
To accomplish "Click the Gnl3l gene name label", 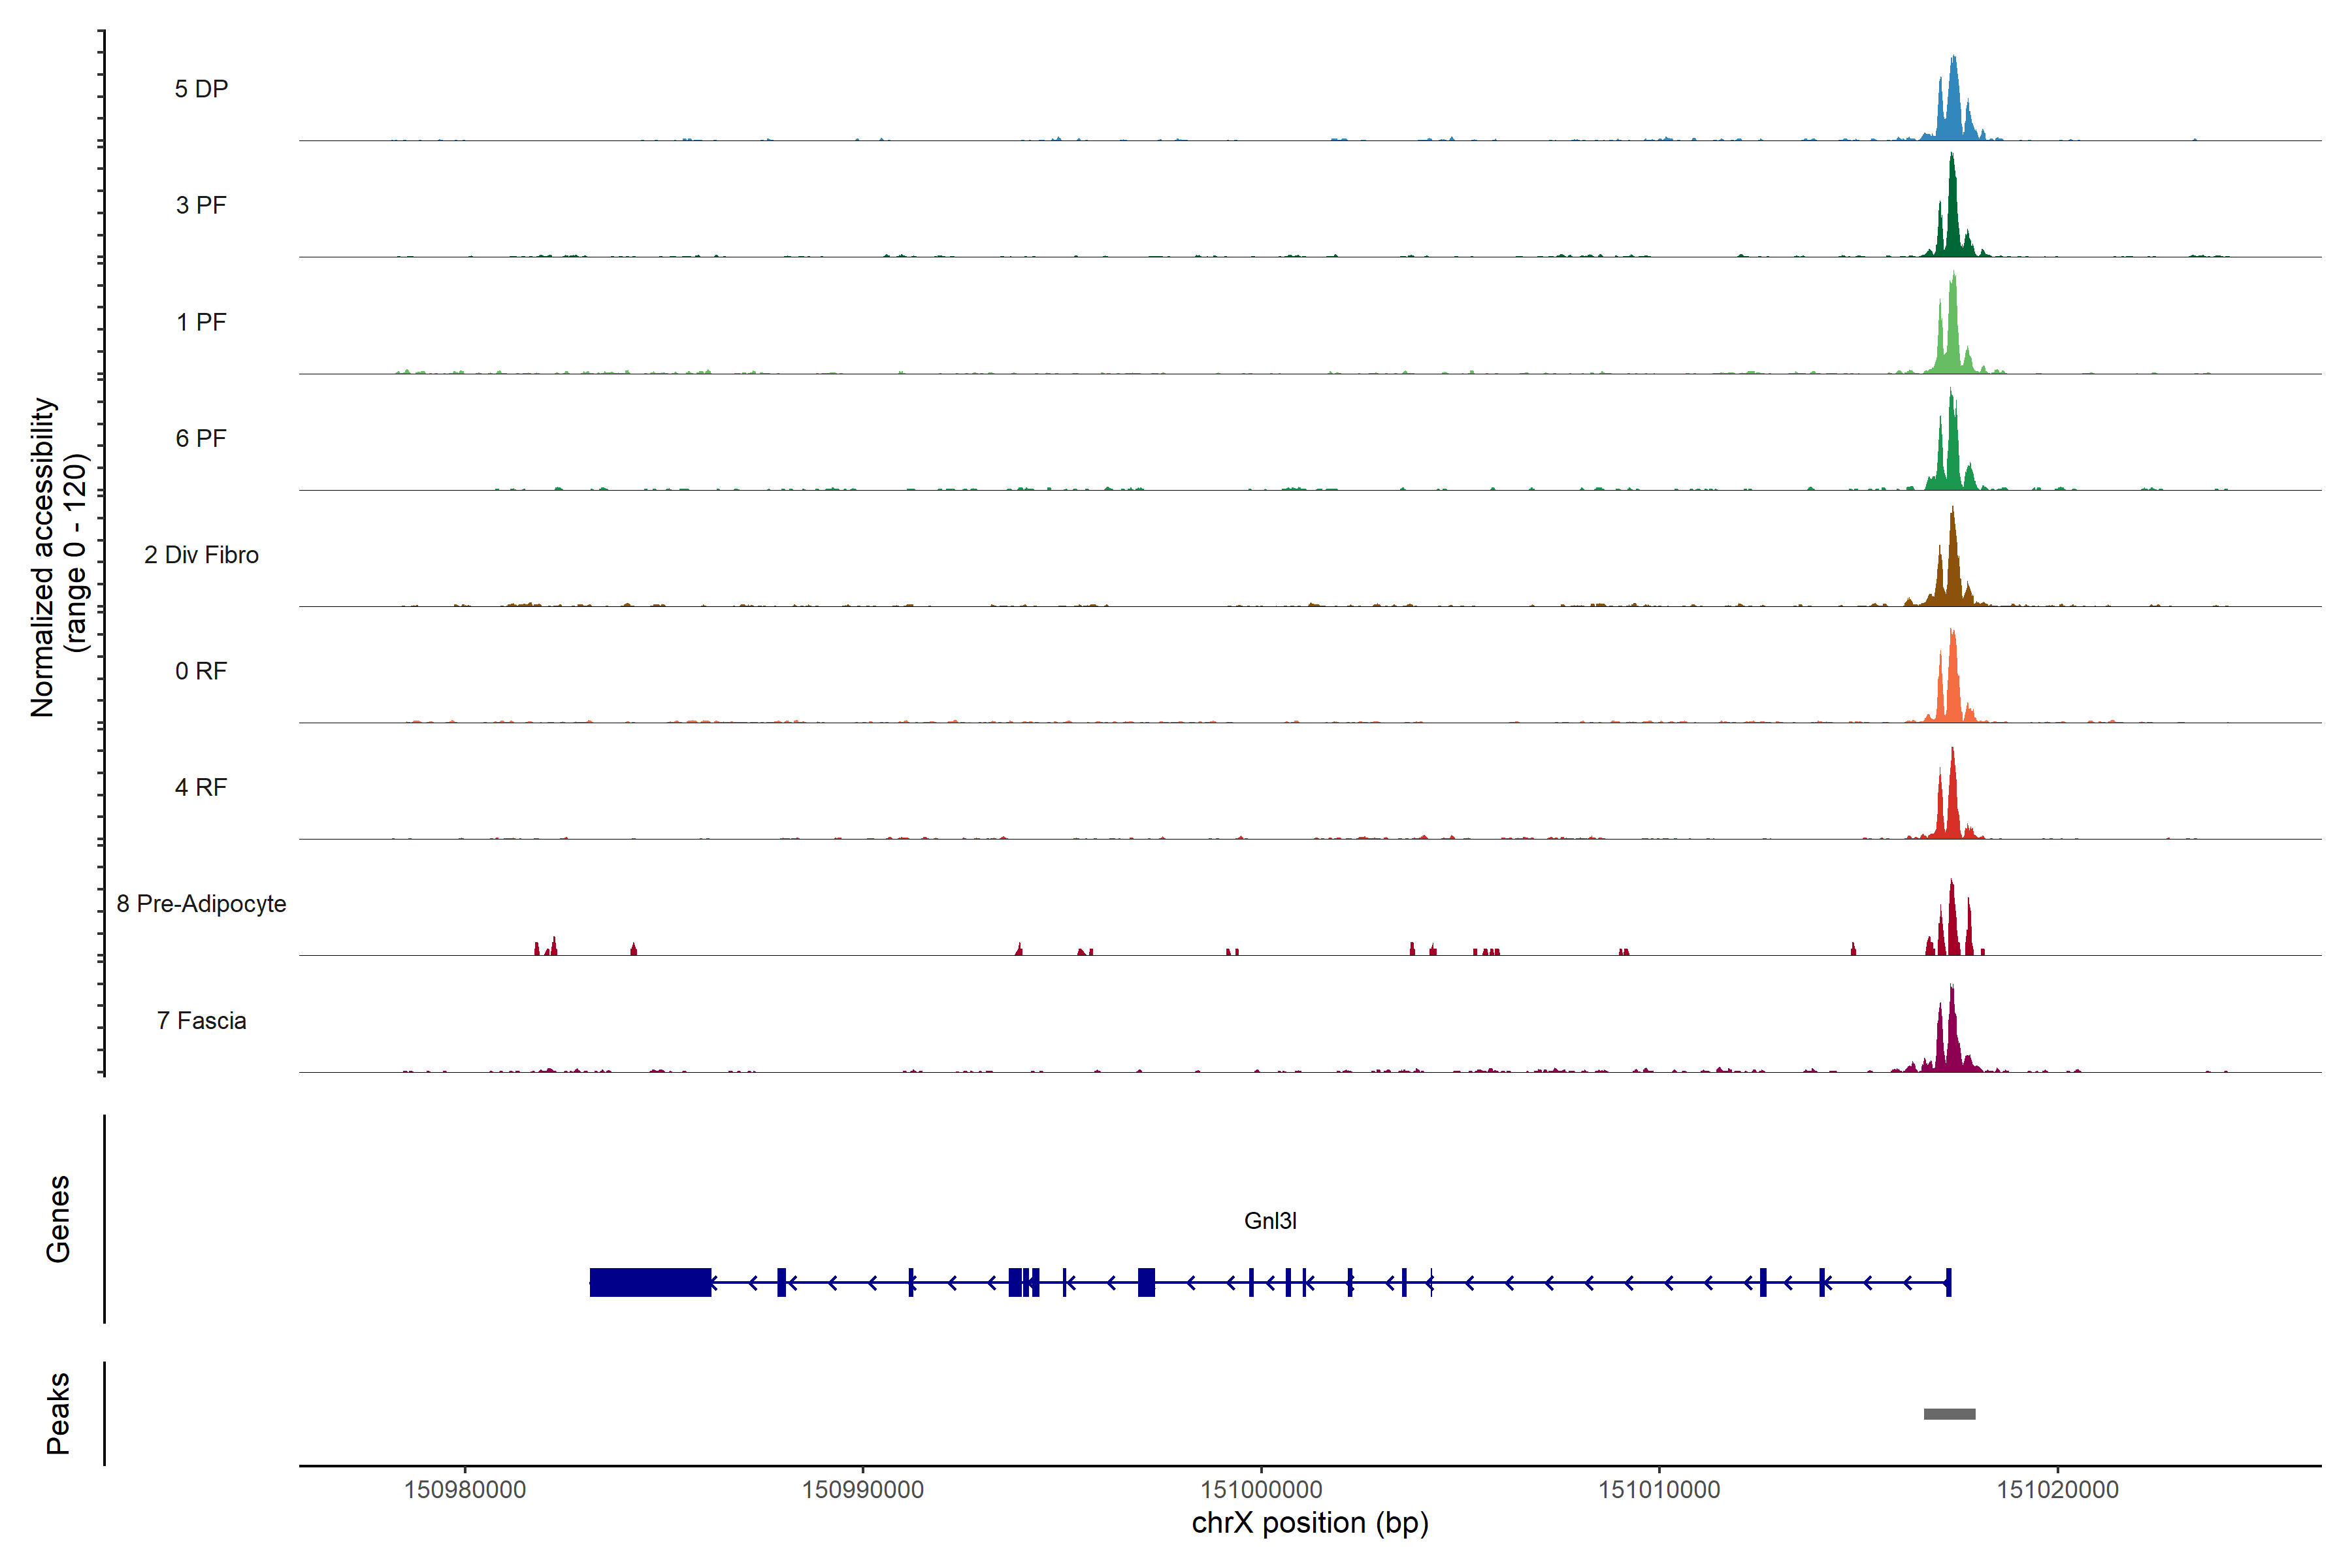I will (1270, 1221).
